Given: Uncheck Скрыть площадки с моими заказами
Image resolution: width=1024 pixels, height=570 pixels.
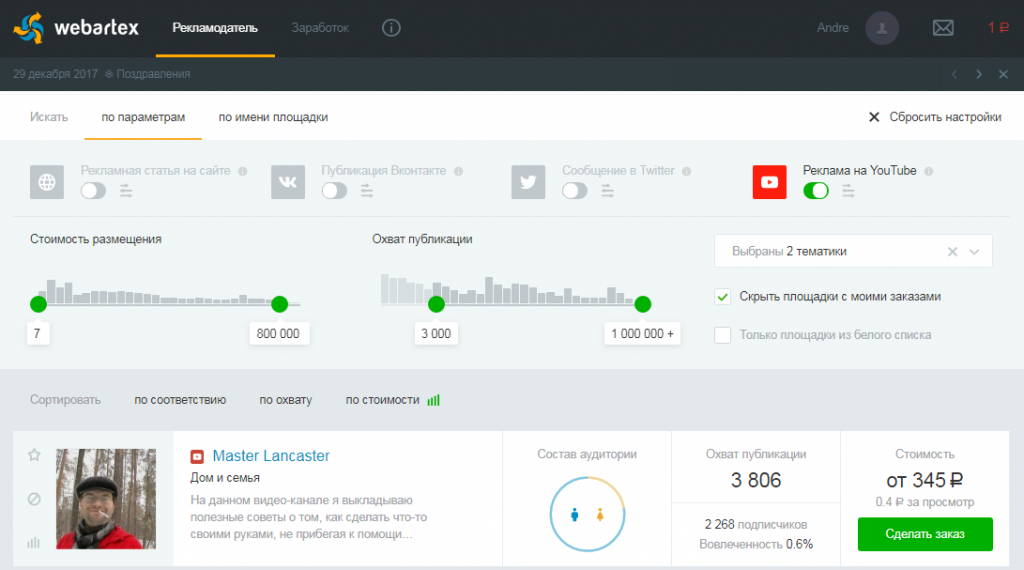Looking at the screenshot, I should (722, 296).
